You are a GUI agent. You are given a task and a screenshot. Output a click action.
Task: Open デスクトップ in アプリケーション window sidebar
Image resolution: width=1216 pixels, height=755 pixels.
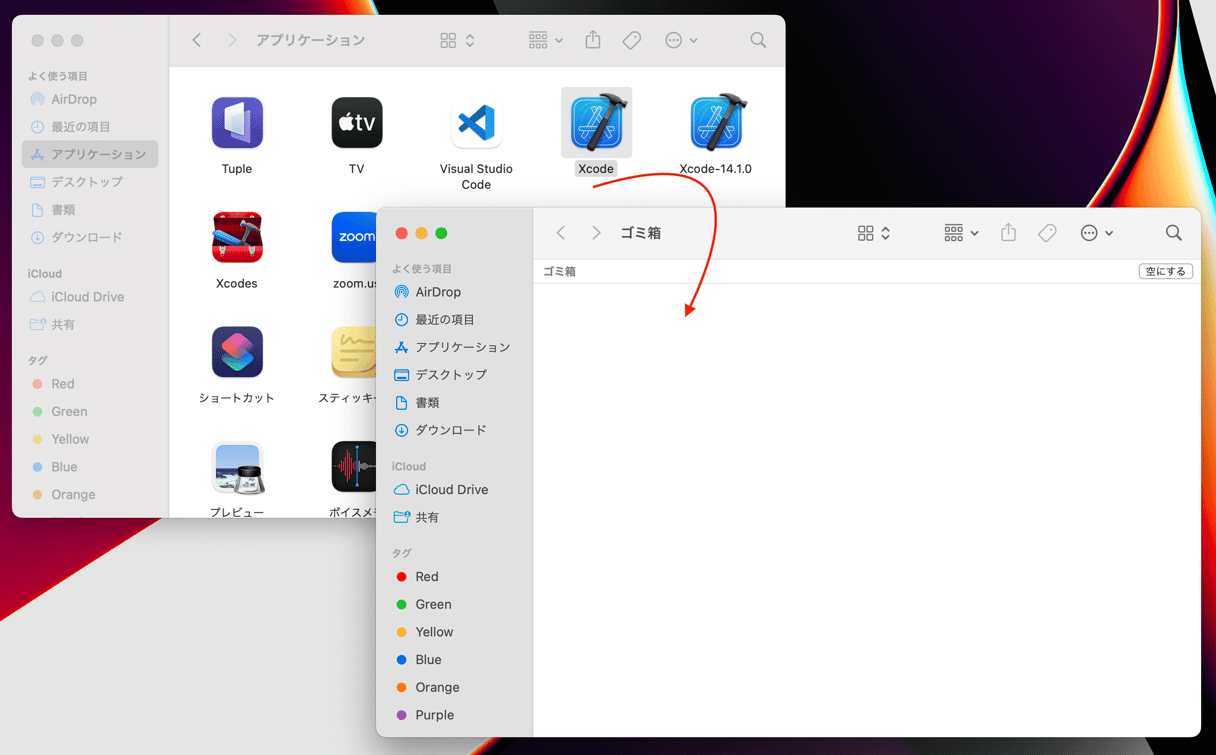point(90,182)
